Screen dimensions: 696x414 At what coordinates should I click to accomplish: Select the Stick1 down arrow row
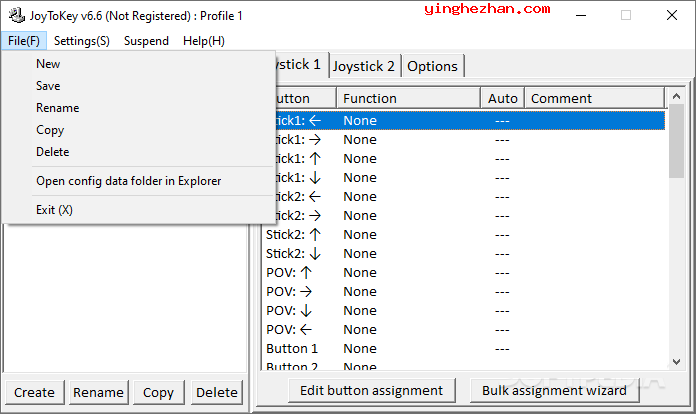[471, 178]
